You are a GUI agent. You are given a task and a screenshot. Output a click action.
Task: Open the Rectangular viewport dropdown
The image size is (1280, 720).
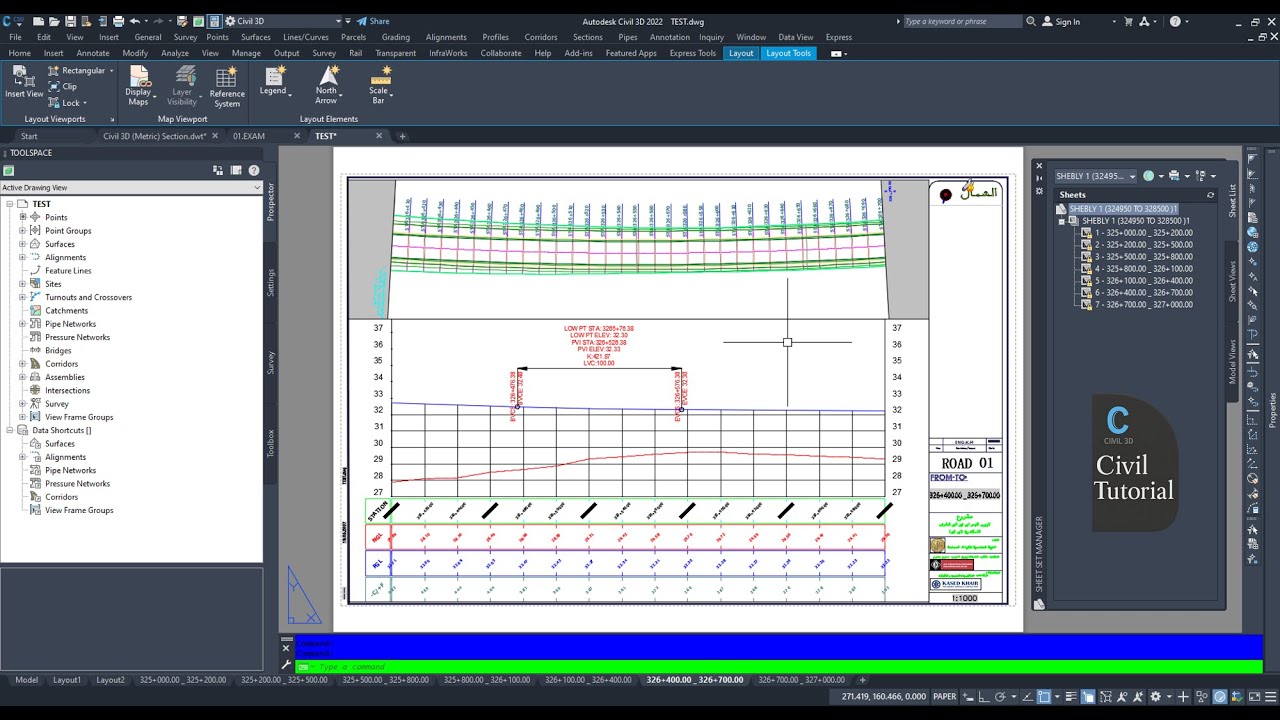pyautogui.click(x=111, y=71)
